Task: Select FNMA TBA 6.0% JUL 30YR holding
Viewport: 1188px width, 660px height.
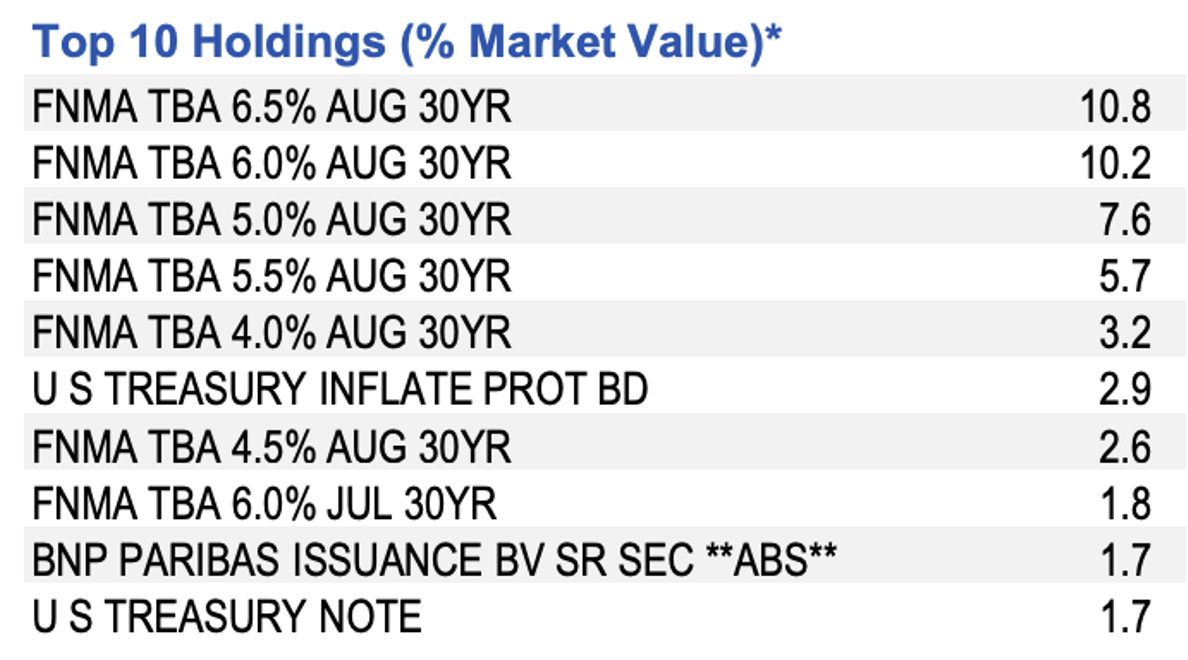Action: coord(265,503)
